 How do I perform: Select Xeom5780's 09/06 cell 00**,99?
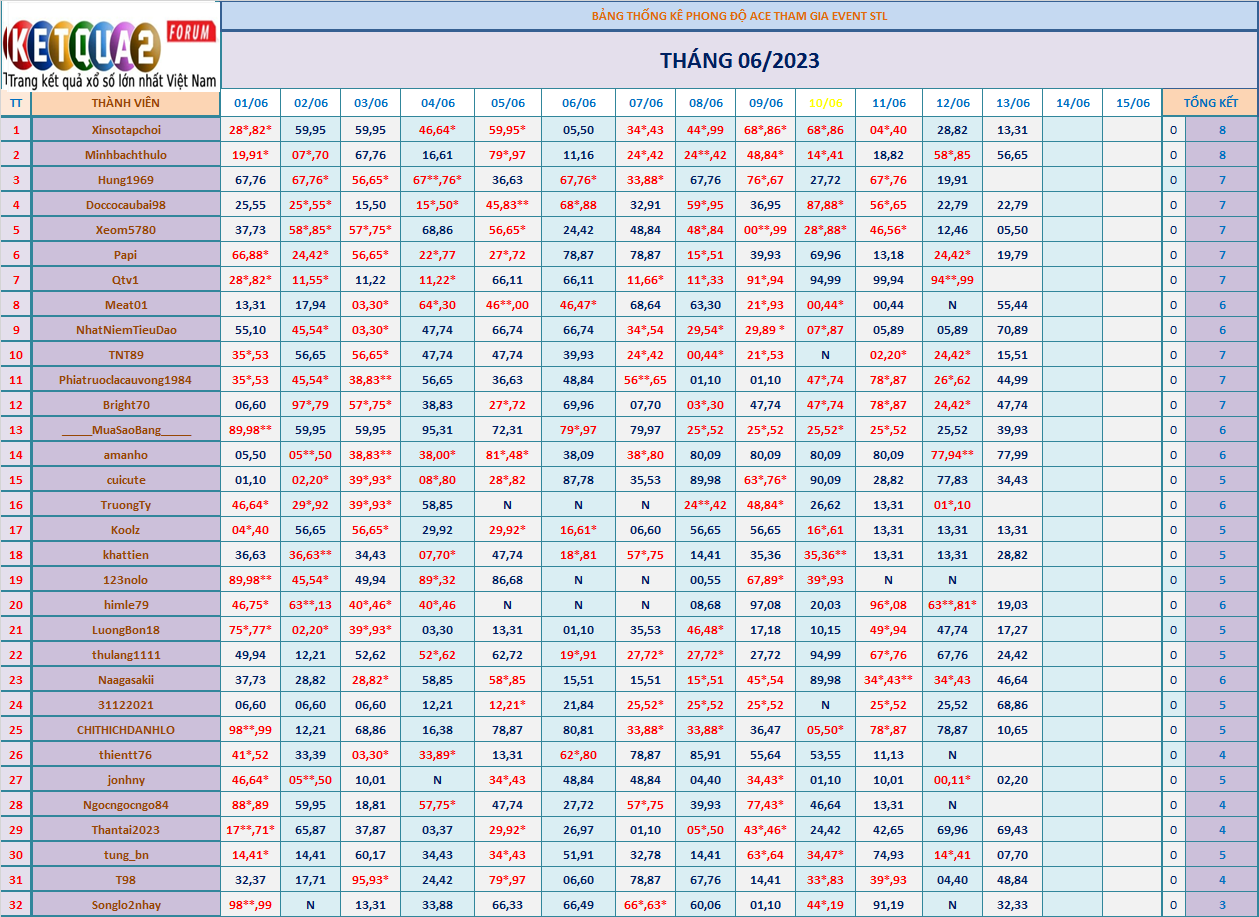pyautogui.click(x=765, y=230)
